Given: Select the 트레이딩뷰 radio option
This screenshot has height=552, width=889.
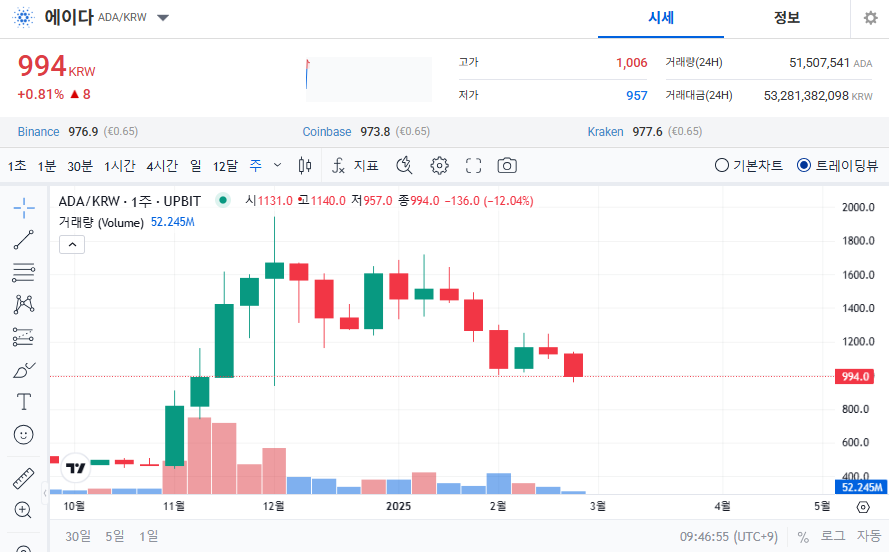Looking at the screenshot, I should click(837, 165).
